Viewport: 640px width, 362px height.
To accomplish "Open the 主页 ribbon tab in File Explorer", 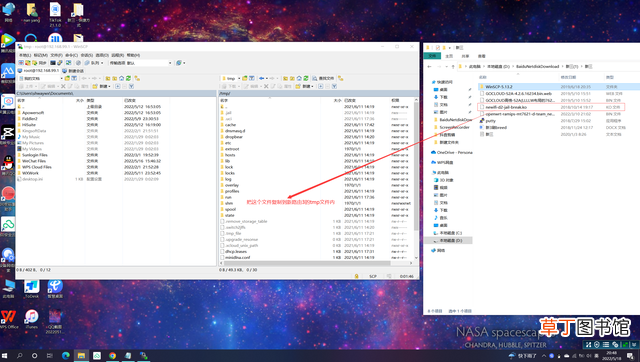I will point(449,56).
